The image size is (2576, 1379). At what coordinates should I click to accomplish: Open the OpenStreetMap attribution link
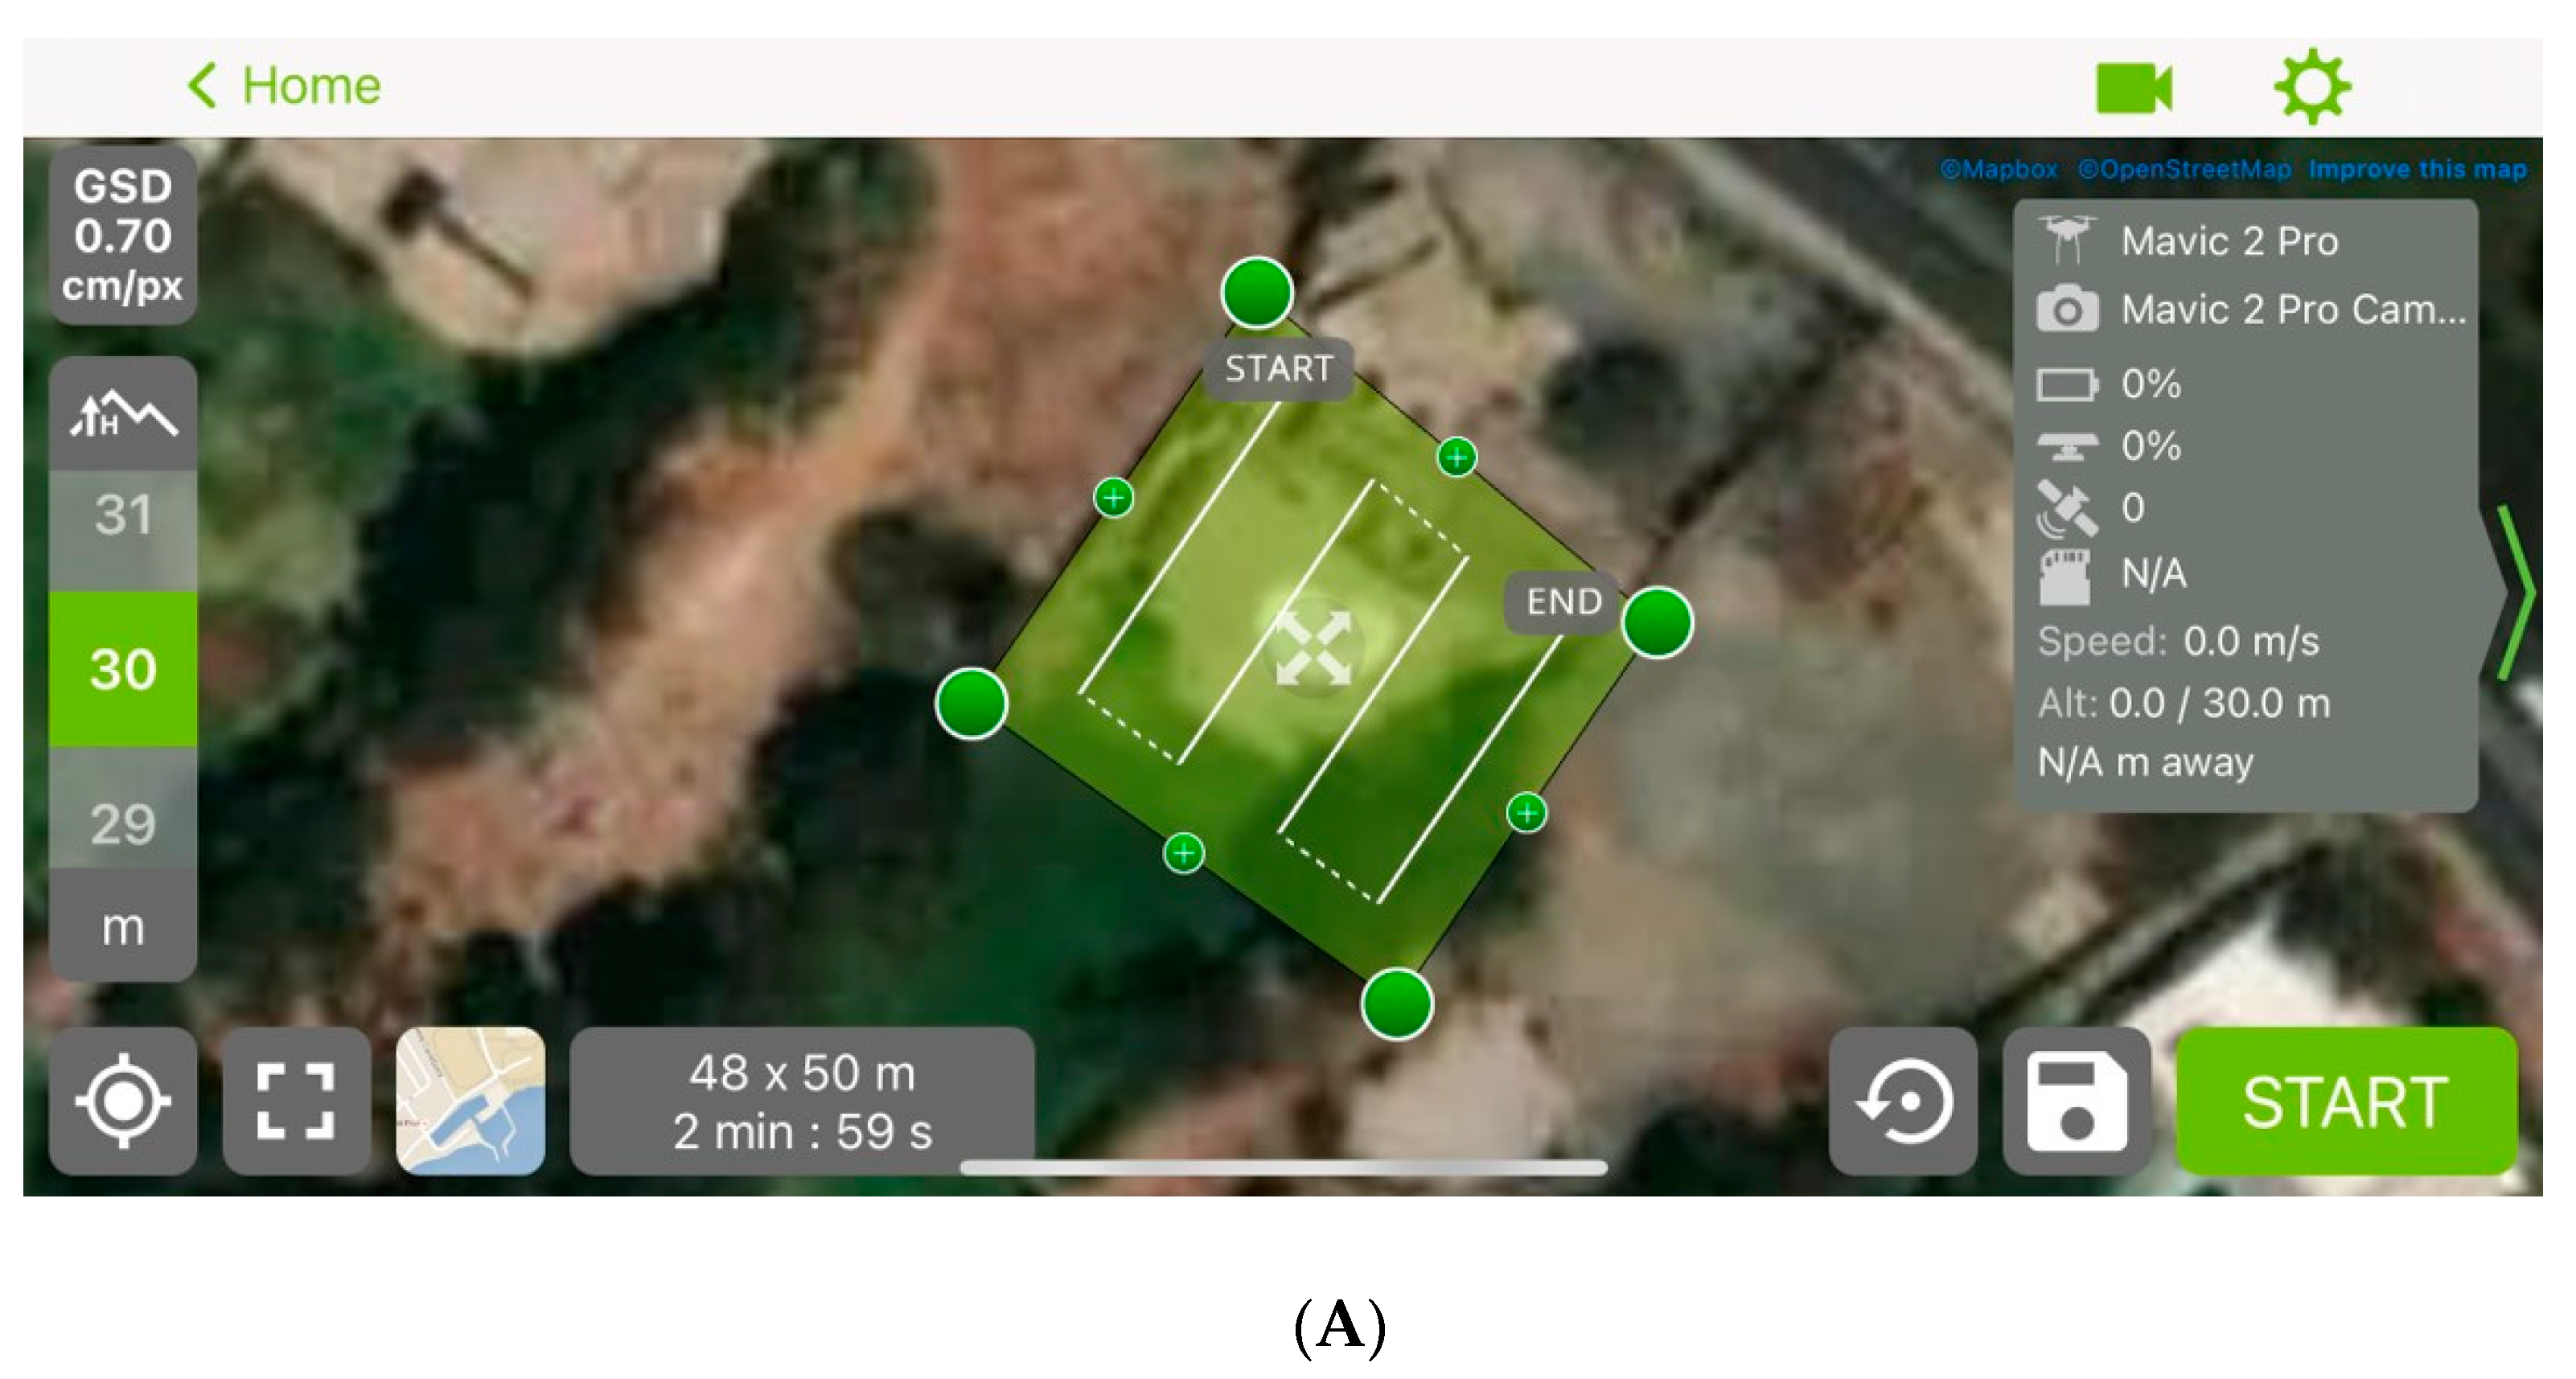[2184, 169]
